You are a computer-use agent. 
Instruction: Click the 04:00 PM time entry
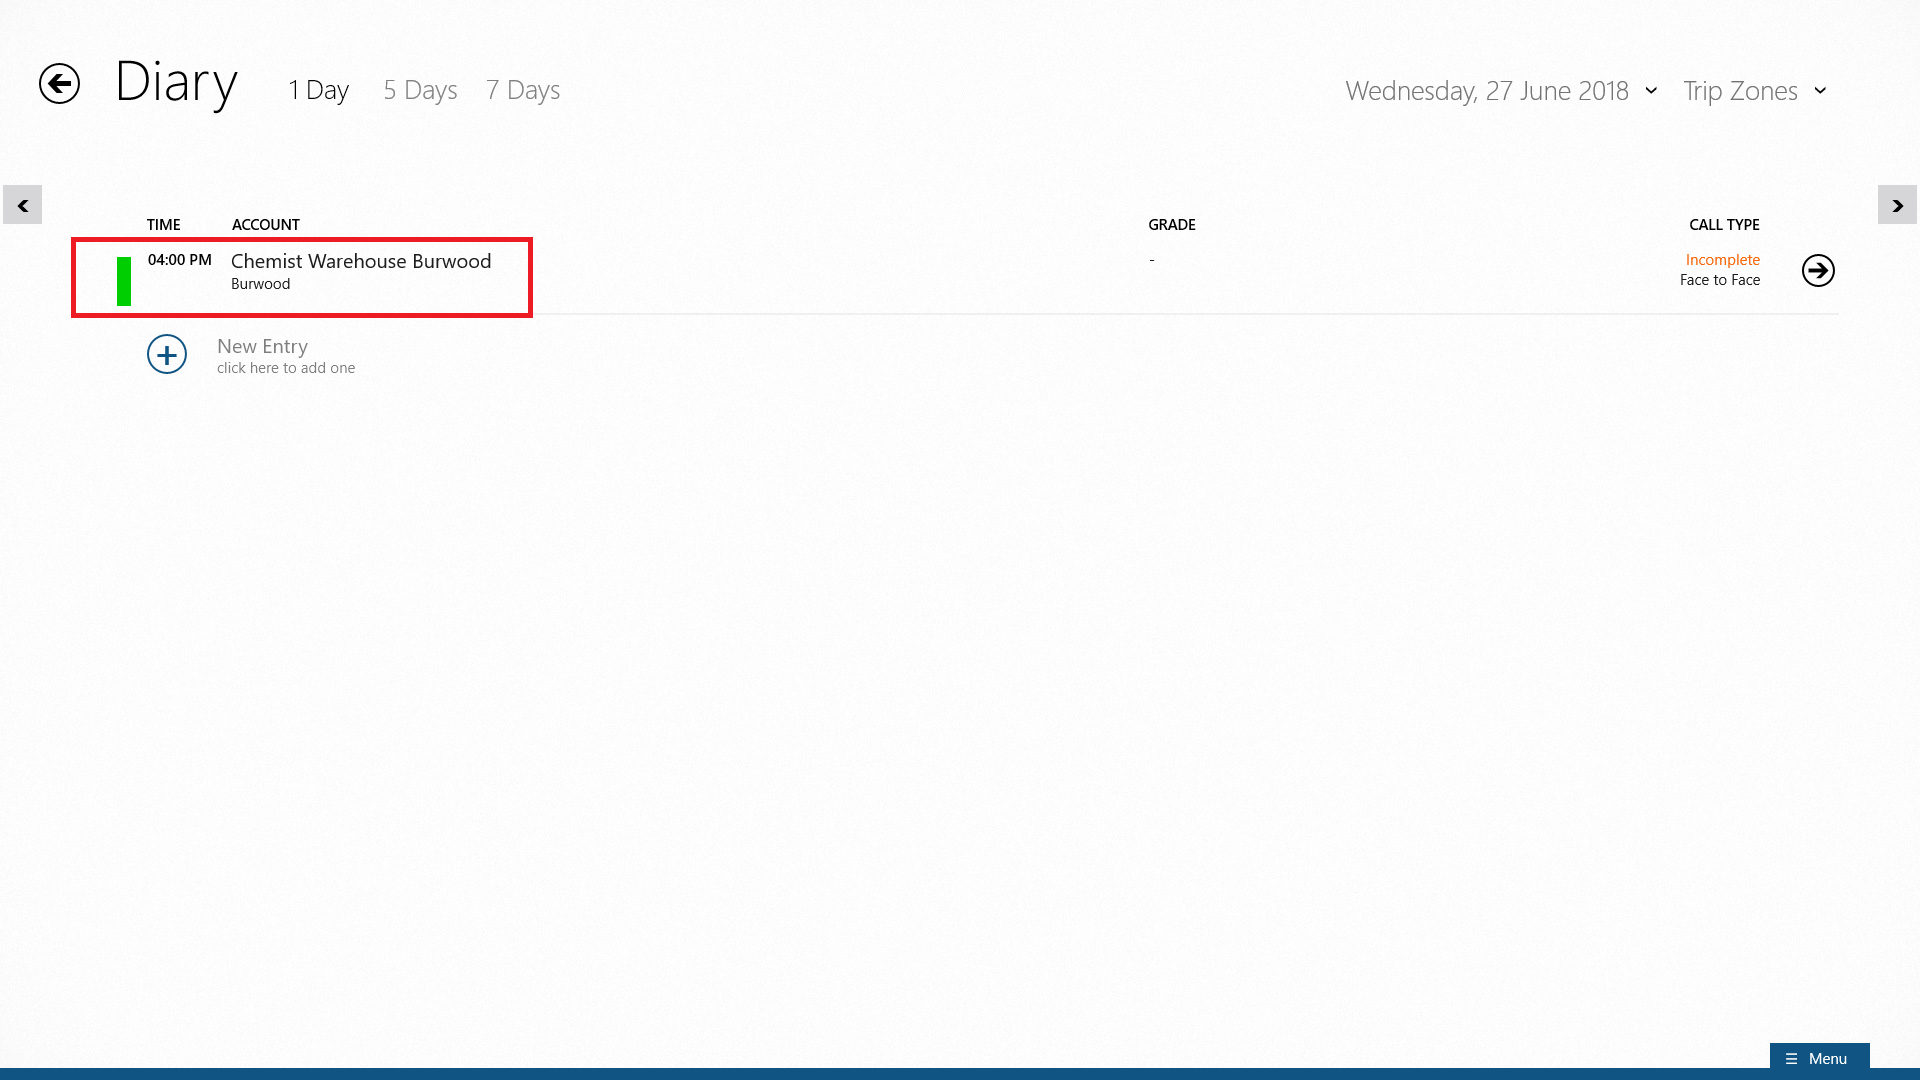point(180,260)
